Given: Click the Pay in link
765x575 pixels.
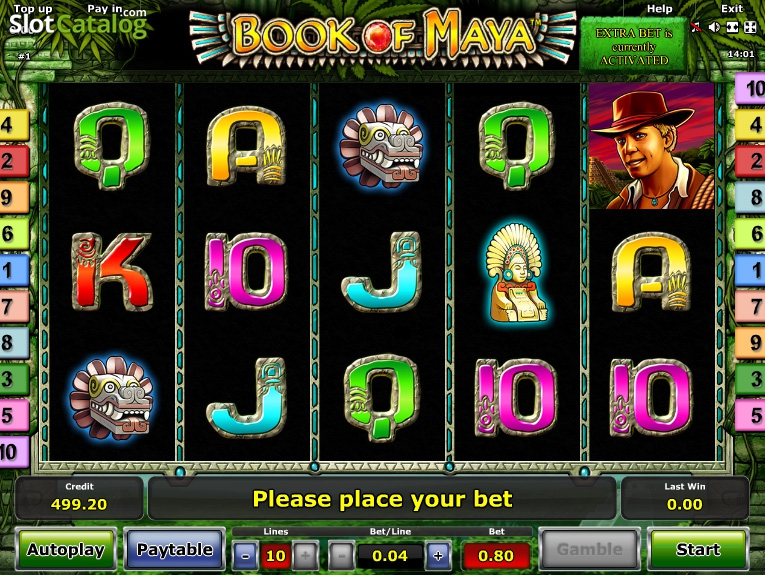Looking at the screenshot, I should [105, 9].
